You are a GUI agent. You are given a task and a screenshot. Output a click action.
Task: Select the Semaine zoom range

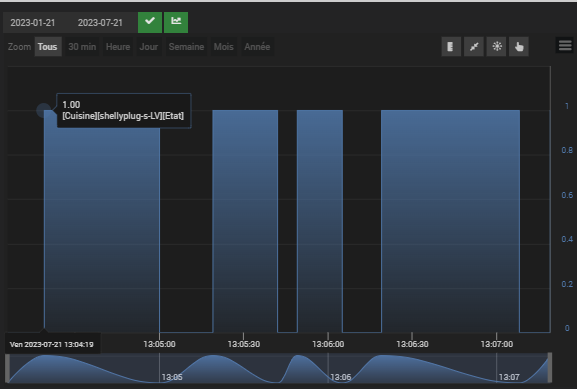(x=186, y=47)
